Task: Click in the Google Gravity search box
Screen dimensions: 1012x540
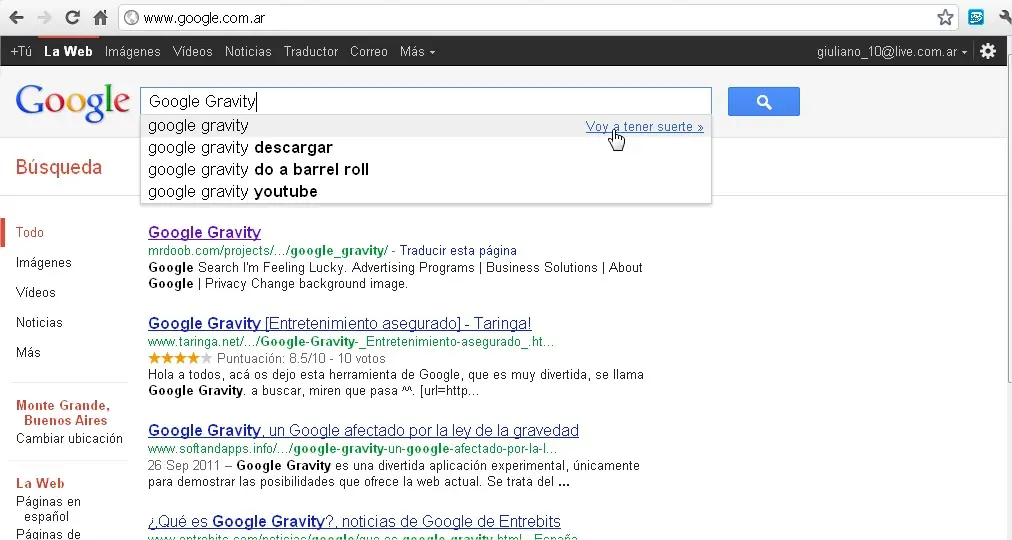Action: point(426,101)
